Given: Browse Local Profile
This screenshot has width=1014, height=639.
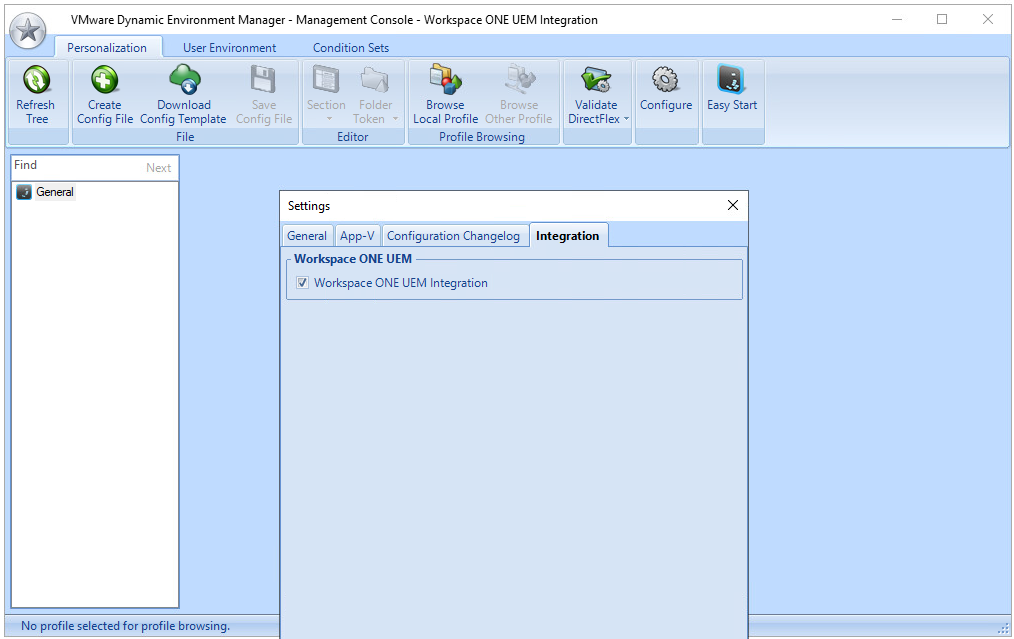Looking at the screenshot, I should click(x=446, y=96).
